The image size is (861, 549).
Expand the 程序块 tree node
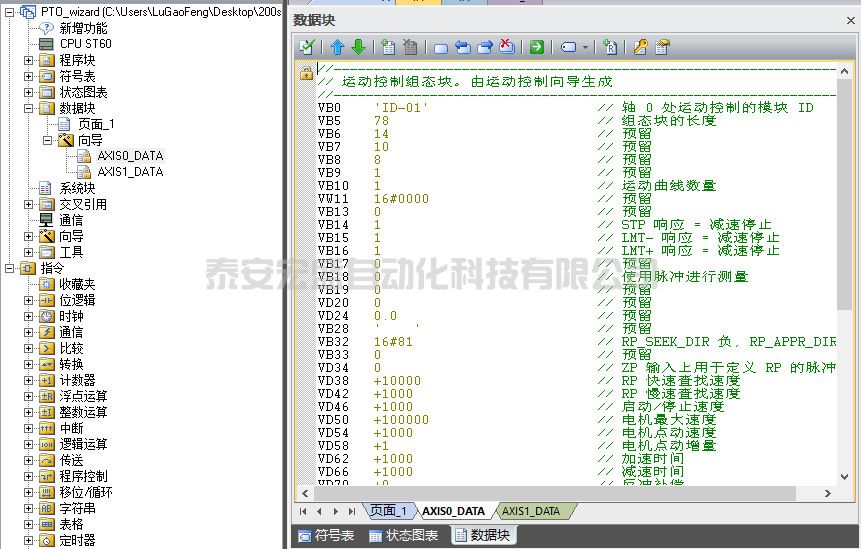(x=29, y=60)
